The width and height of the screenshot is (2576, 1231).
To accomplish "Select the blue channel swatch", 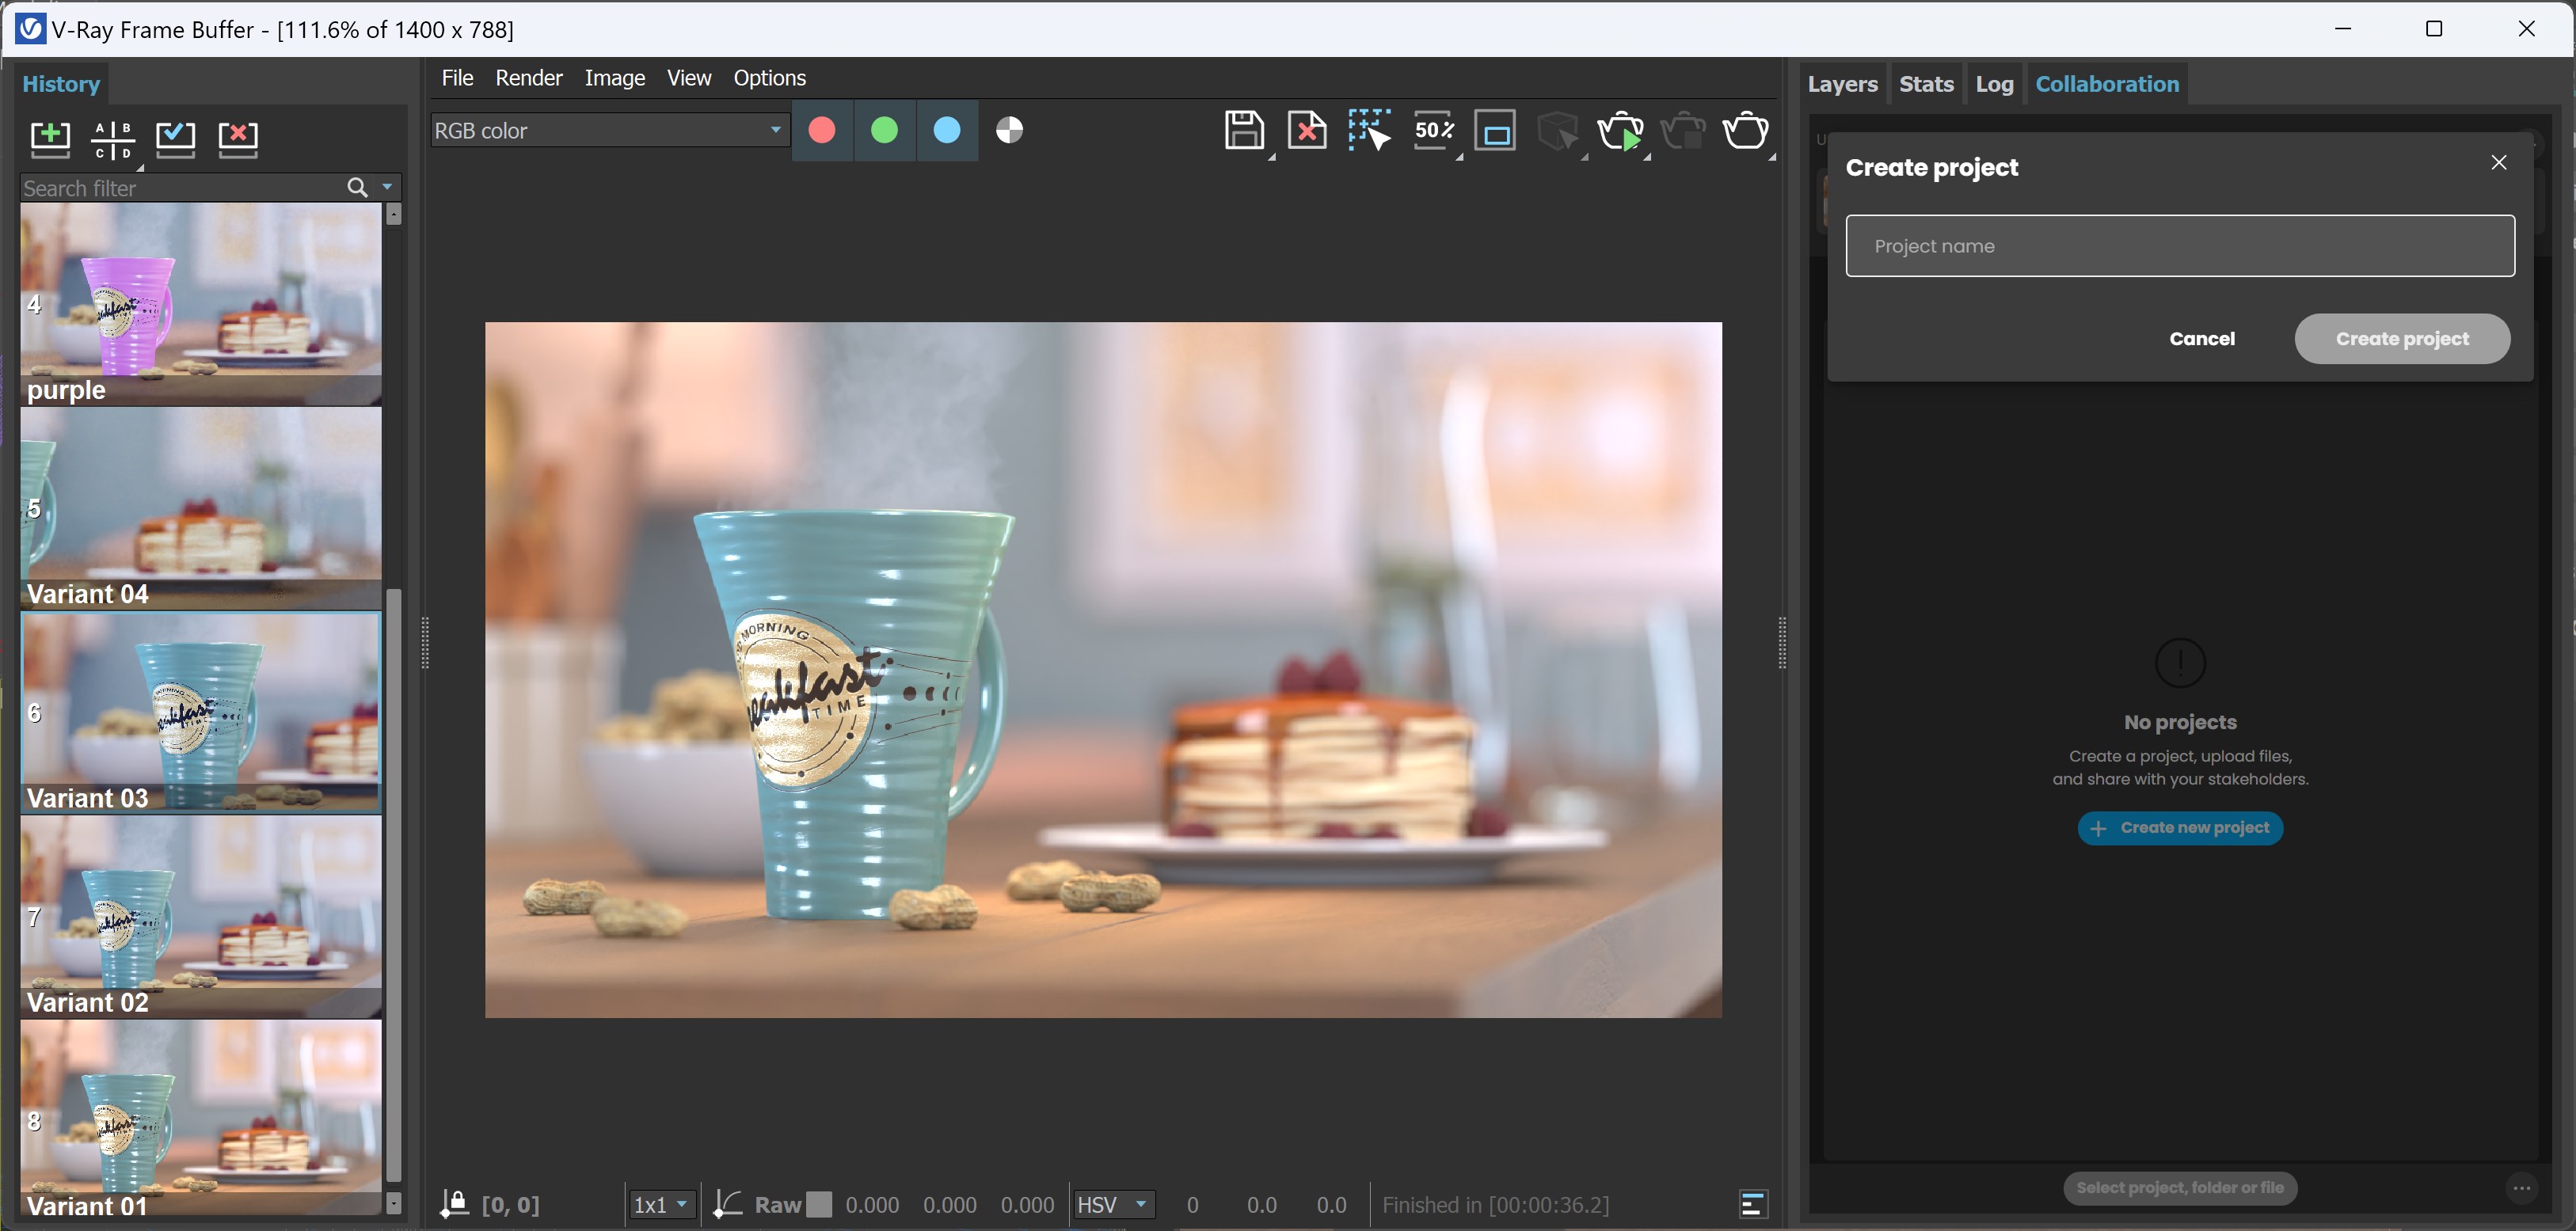I will coord(946,130).
